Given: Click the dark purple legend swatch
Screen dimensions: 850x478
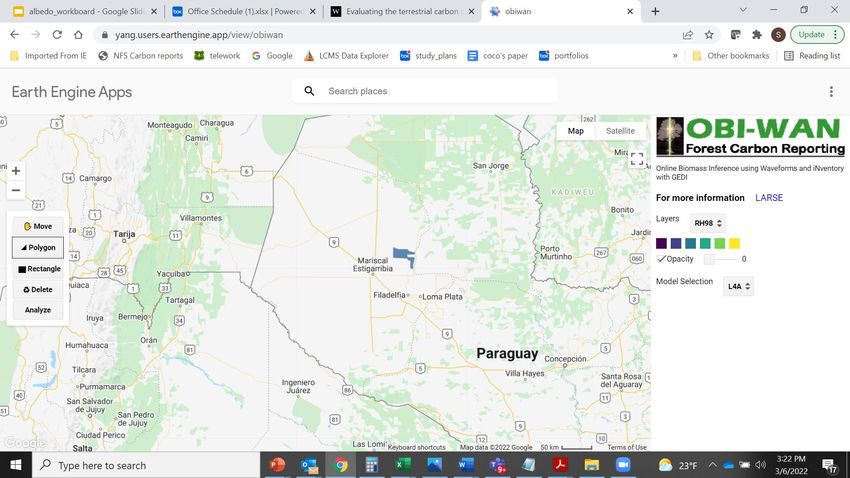Looking at the screenshot, I should tap(661, 243).
